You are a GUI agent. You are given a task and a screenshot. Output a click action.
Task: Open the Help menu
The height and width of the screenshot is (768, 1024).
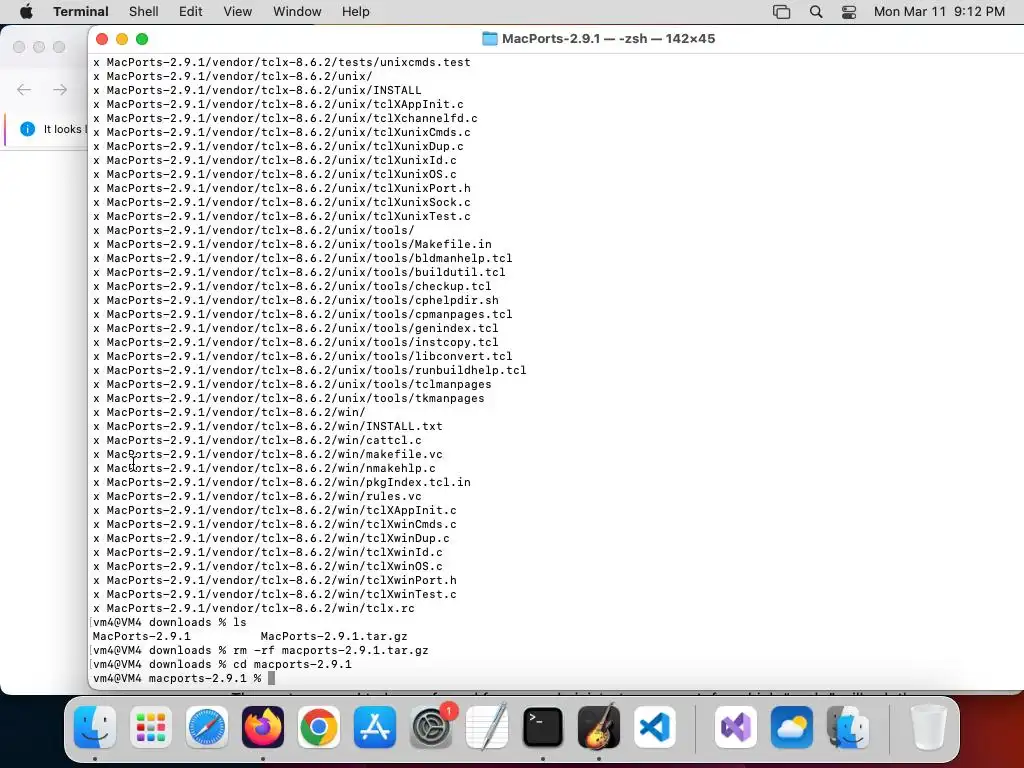[x=356, y=12]
